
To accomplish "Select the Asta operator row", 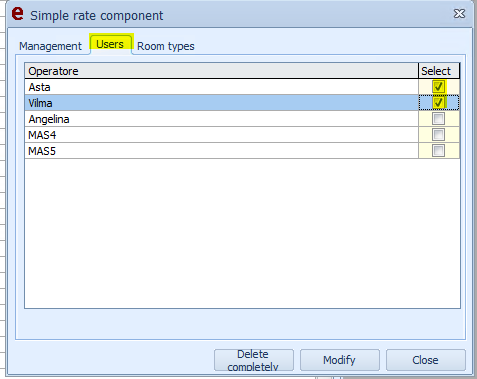I will (x=221, y=87).
